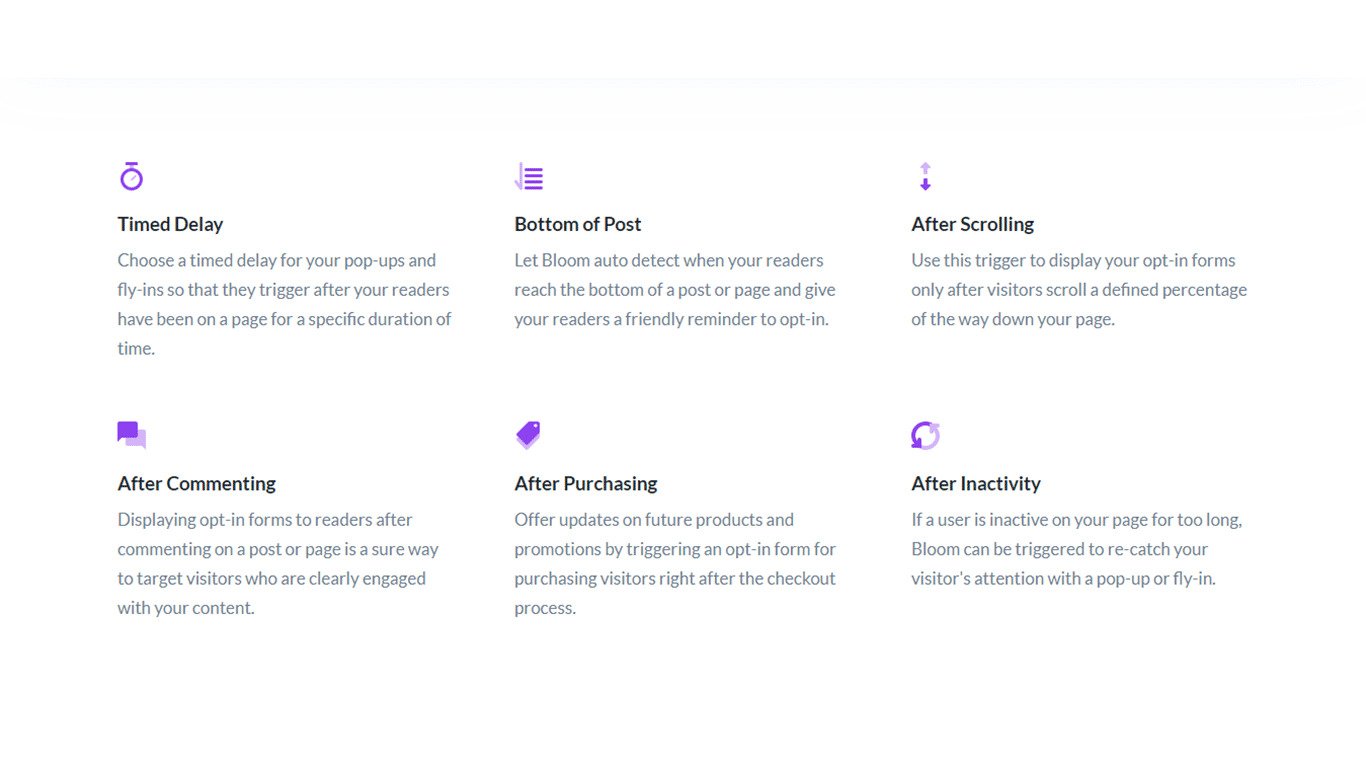Select the After Scrolling heading
The width and height of the screenshot is (1366, 768).
(x=972, y=224)
